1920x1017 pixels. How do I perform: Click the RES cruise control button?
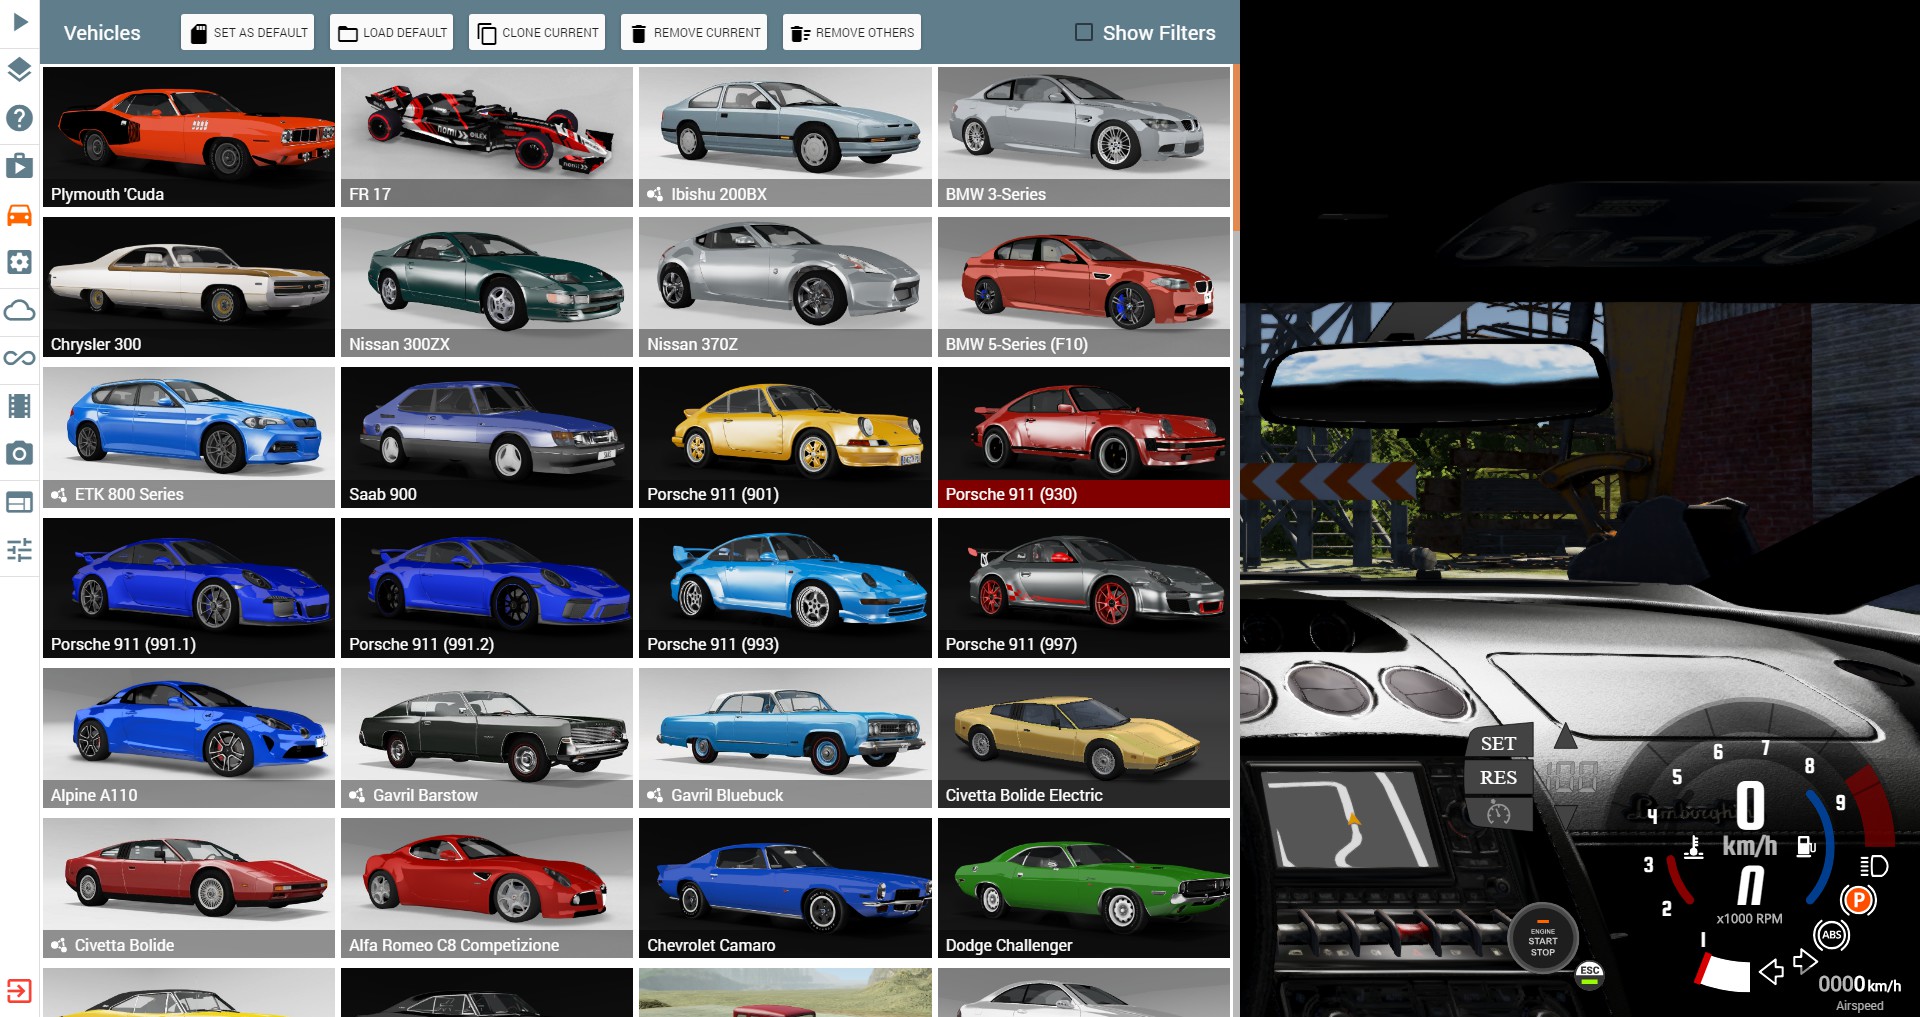pos(1498,777)
